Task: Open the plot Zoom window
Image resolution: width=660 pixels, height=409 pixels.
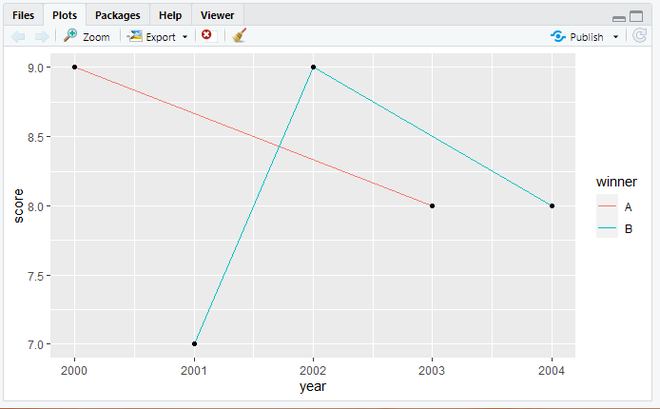Action: point(87,37)
